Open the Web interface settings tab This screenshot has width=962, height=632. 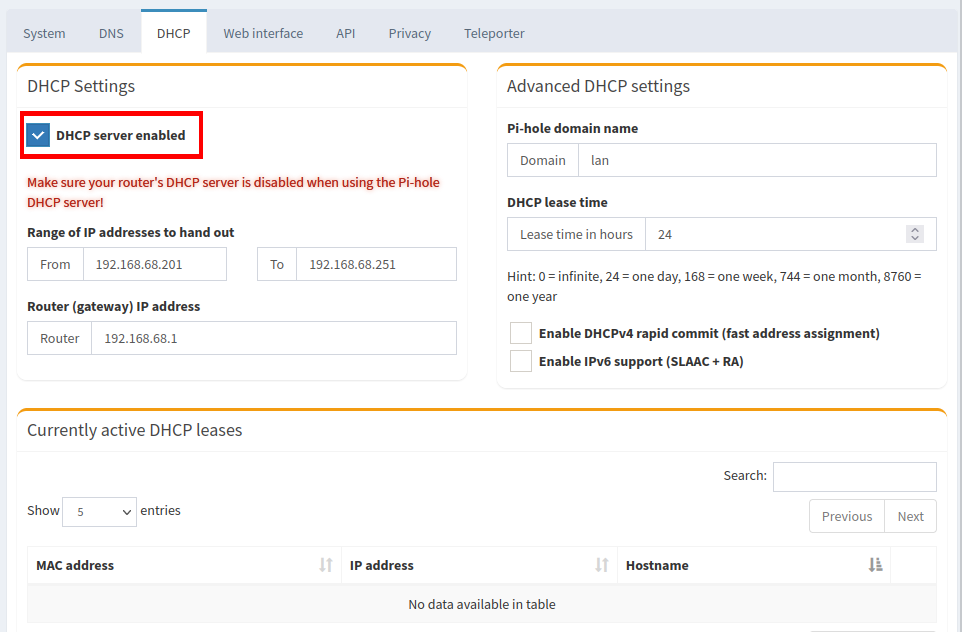pyautogui.click(x=263, y=32)
